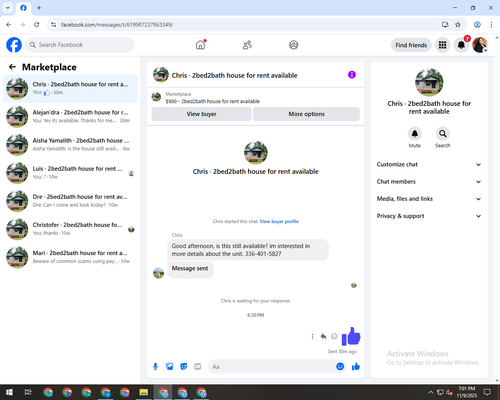The image size is (500, 400).
Task: Click the Find friends button
Action: click(x=411, y=45)
